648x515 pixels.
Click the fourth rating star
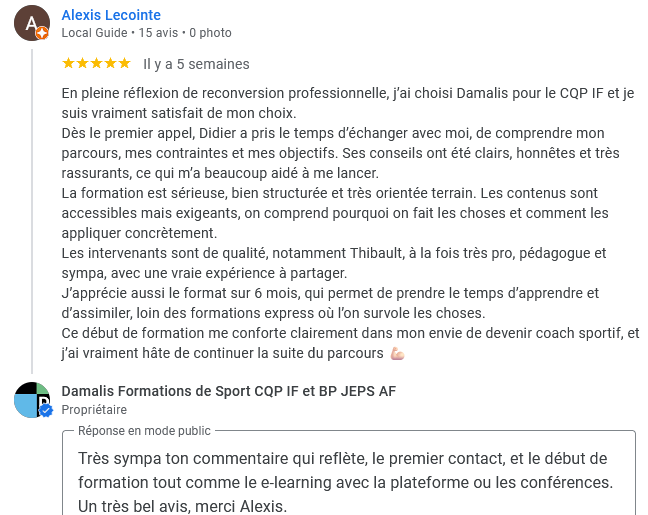pyautogui.click(x=110, y=63)
